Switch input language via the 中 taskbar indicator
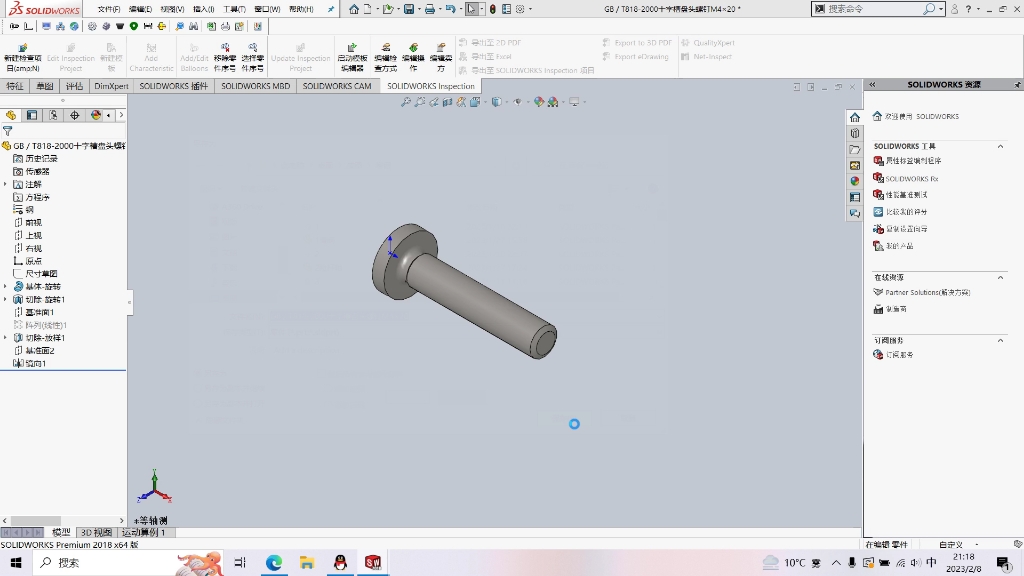The height and width of the screenshot is (576, 1024). coord(932,563)
